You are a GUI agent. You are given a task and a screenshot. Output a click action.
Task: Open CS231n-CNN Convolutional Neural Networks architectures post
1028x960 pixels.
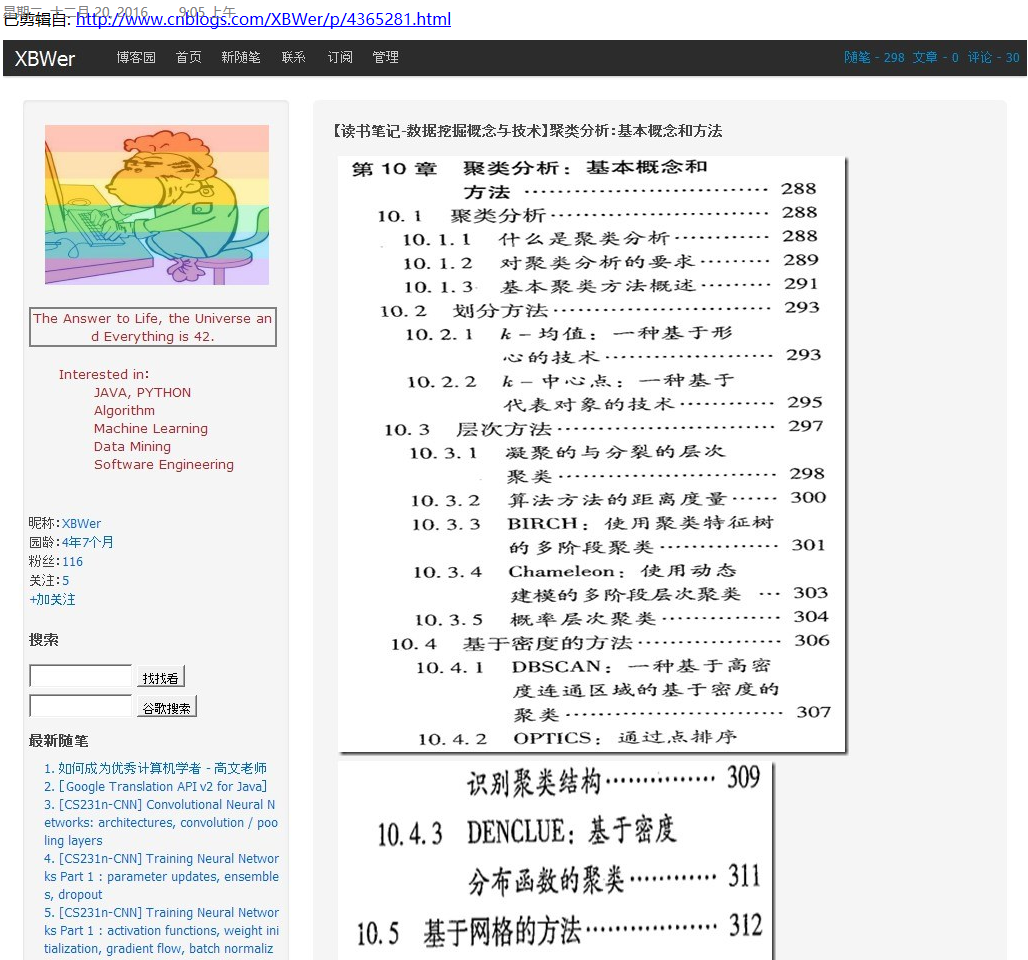[x=161, y=822]
